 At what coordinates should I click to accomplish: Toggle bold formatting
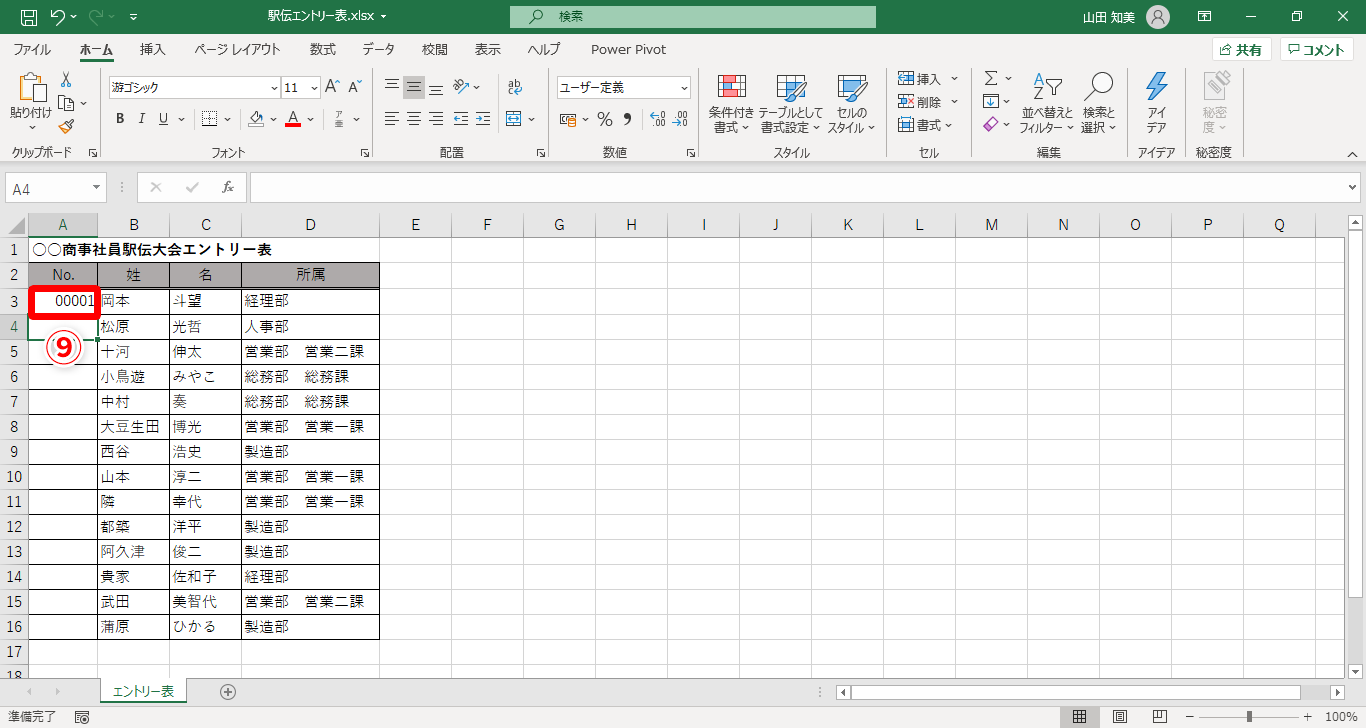(119, 119)
